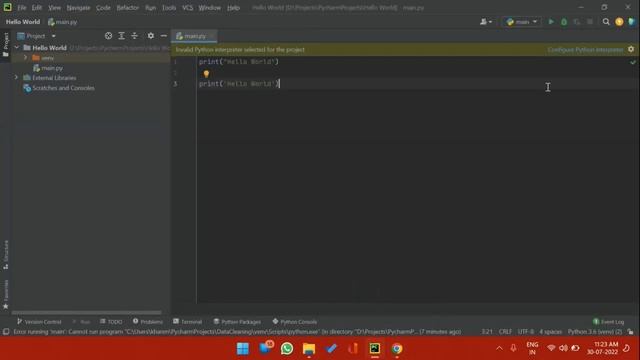The width and height of the screenshot is (640, 360).
Task: Open the main run configuration dropdown
Action: (x=522, y=22)
